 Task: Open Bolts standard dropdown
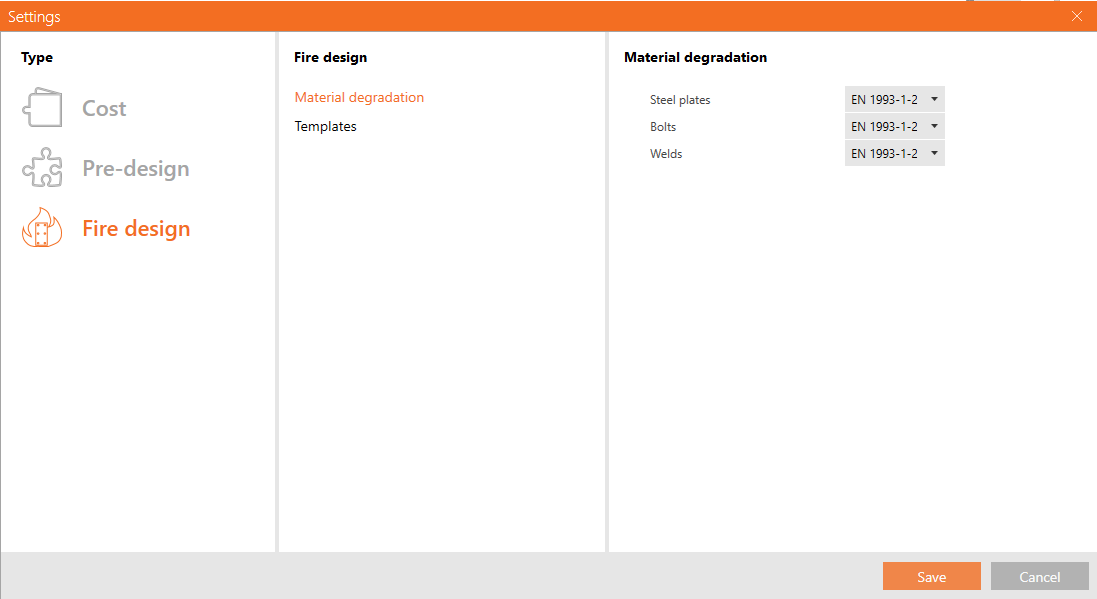click(x=895, y=127)
